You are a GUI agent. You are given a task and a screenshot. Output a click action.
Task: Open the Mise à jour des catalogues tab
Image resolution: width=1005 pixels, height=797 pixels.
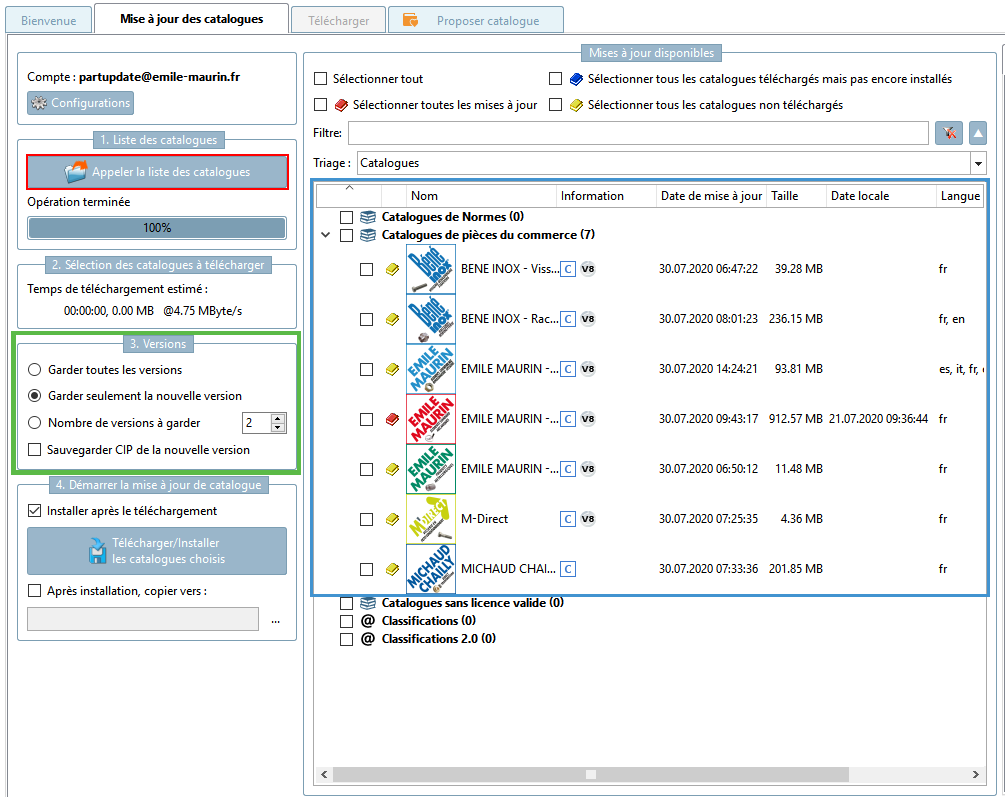pyautogui.click(x=192, y=19)
